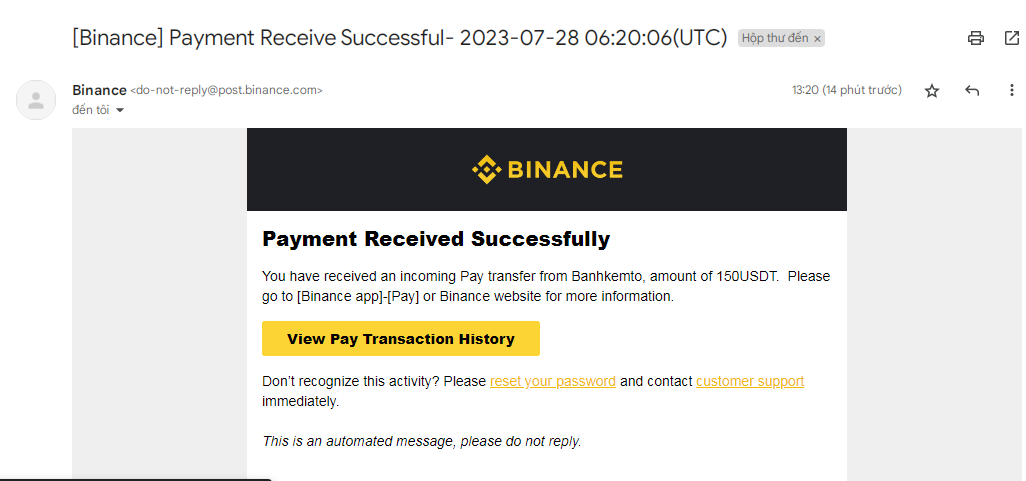Click the do-not-reply@post.binance.com address
Image resolution: width=1026 pixels, height=481 pixels.
[x=226, y=90]
